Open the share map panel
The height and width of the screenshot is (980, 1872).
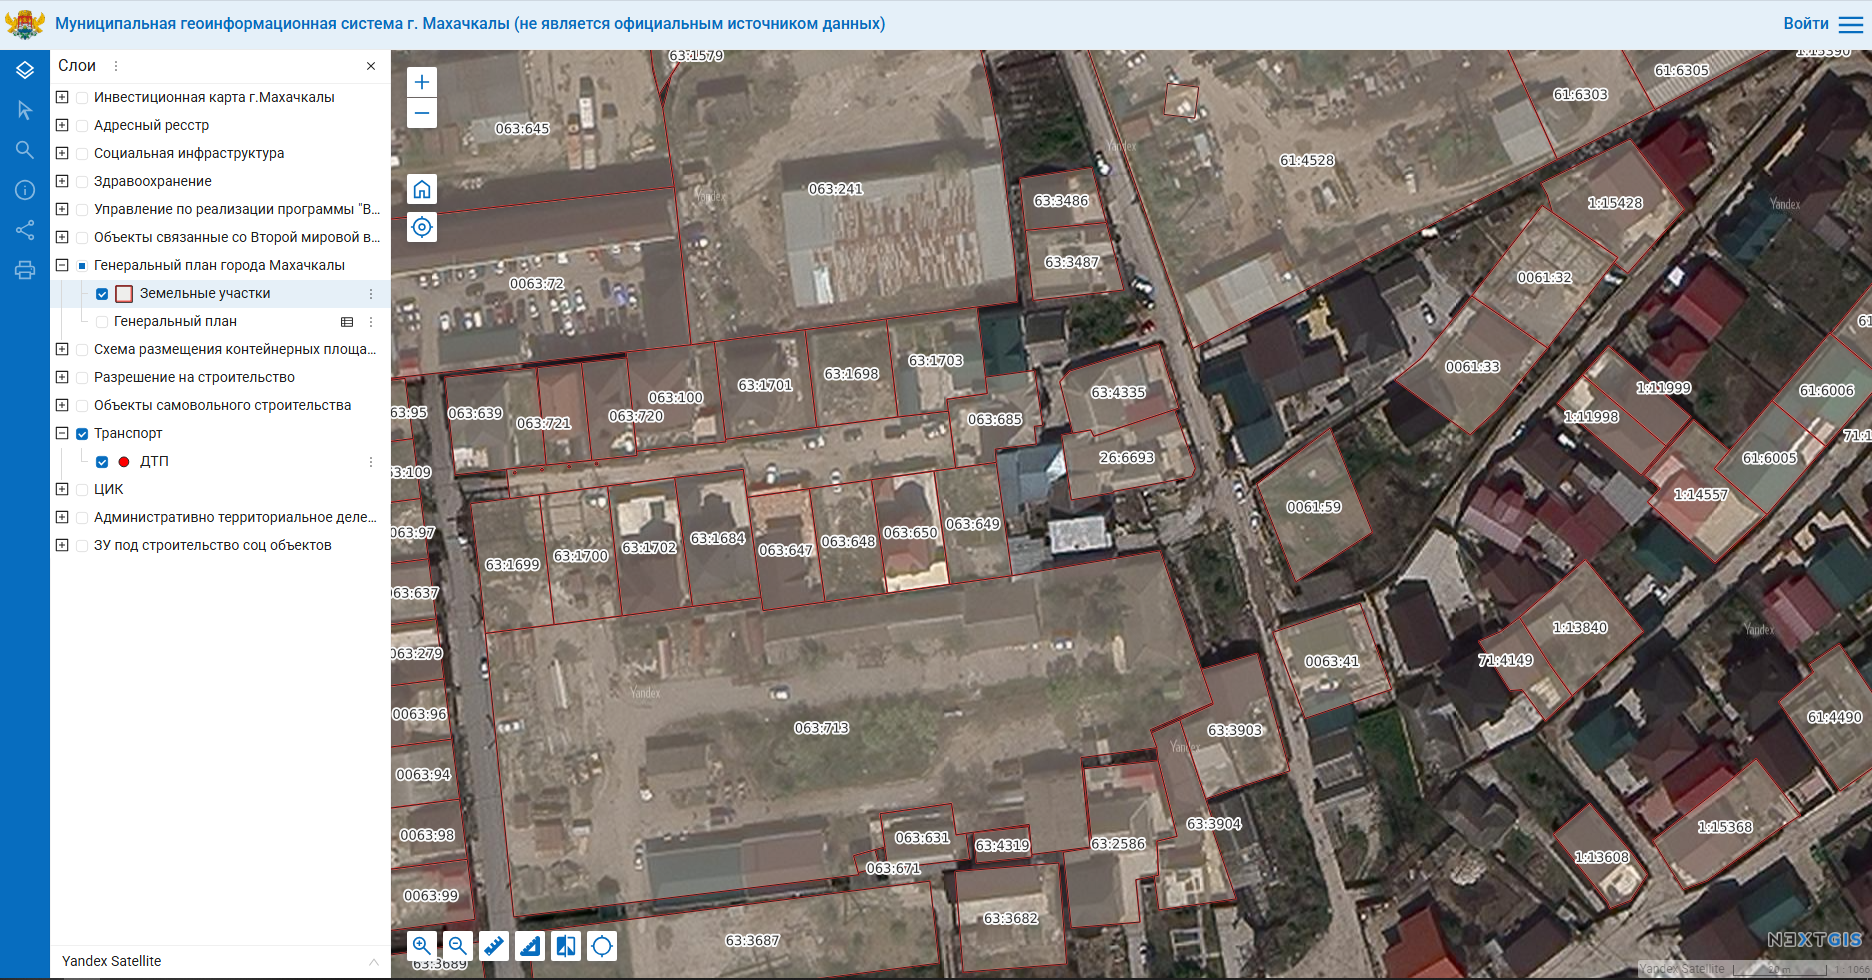pos(25,230)
